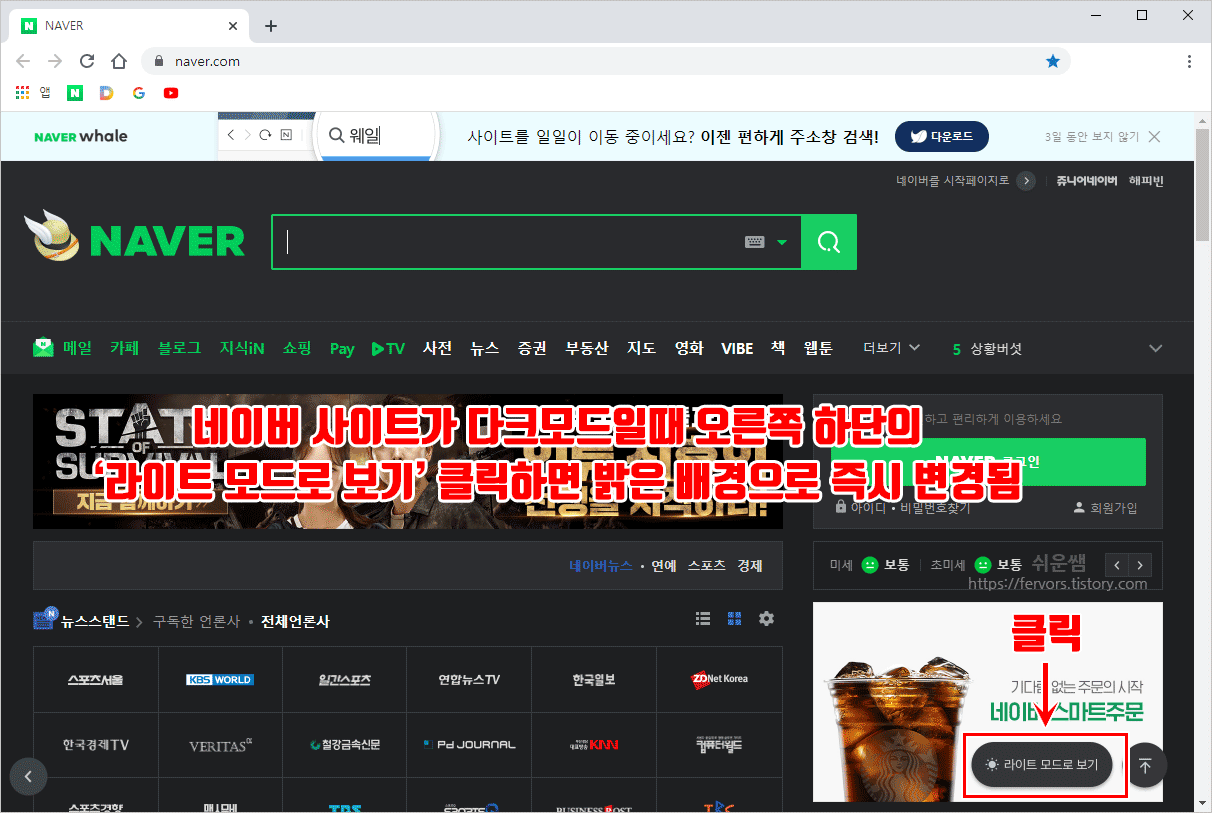Click the browser back arrow
1212x813 pixels.
tap(24, 61)
